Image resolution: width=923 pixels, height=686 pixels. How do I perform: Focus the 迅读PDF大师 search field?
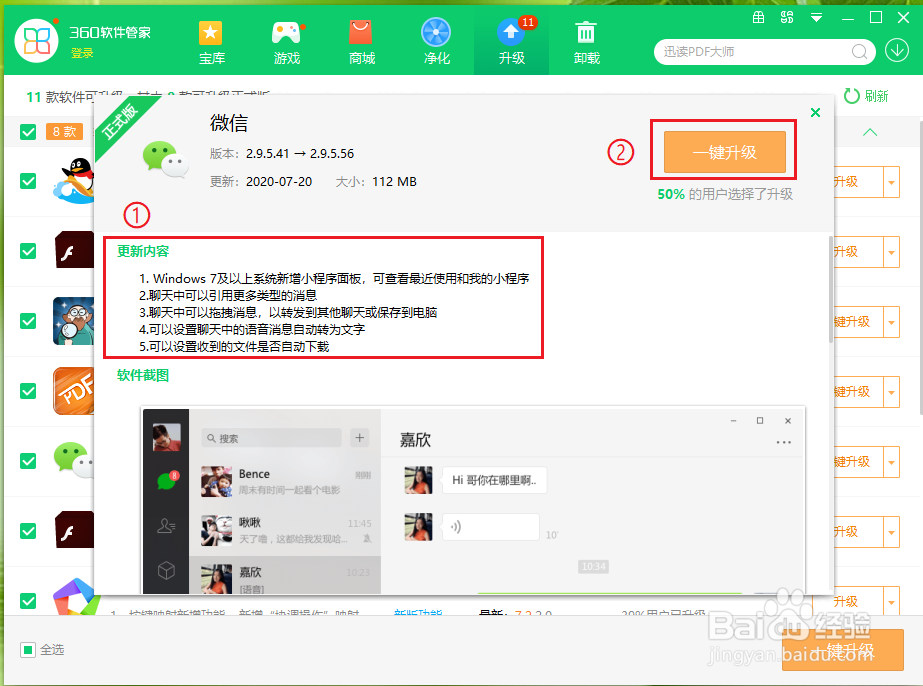tap(755, 52)
